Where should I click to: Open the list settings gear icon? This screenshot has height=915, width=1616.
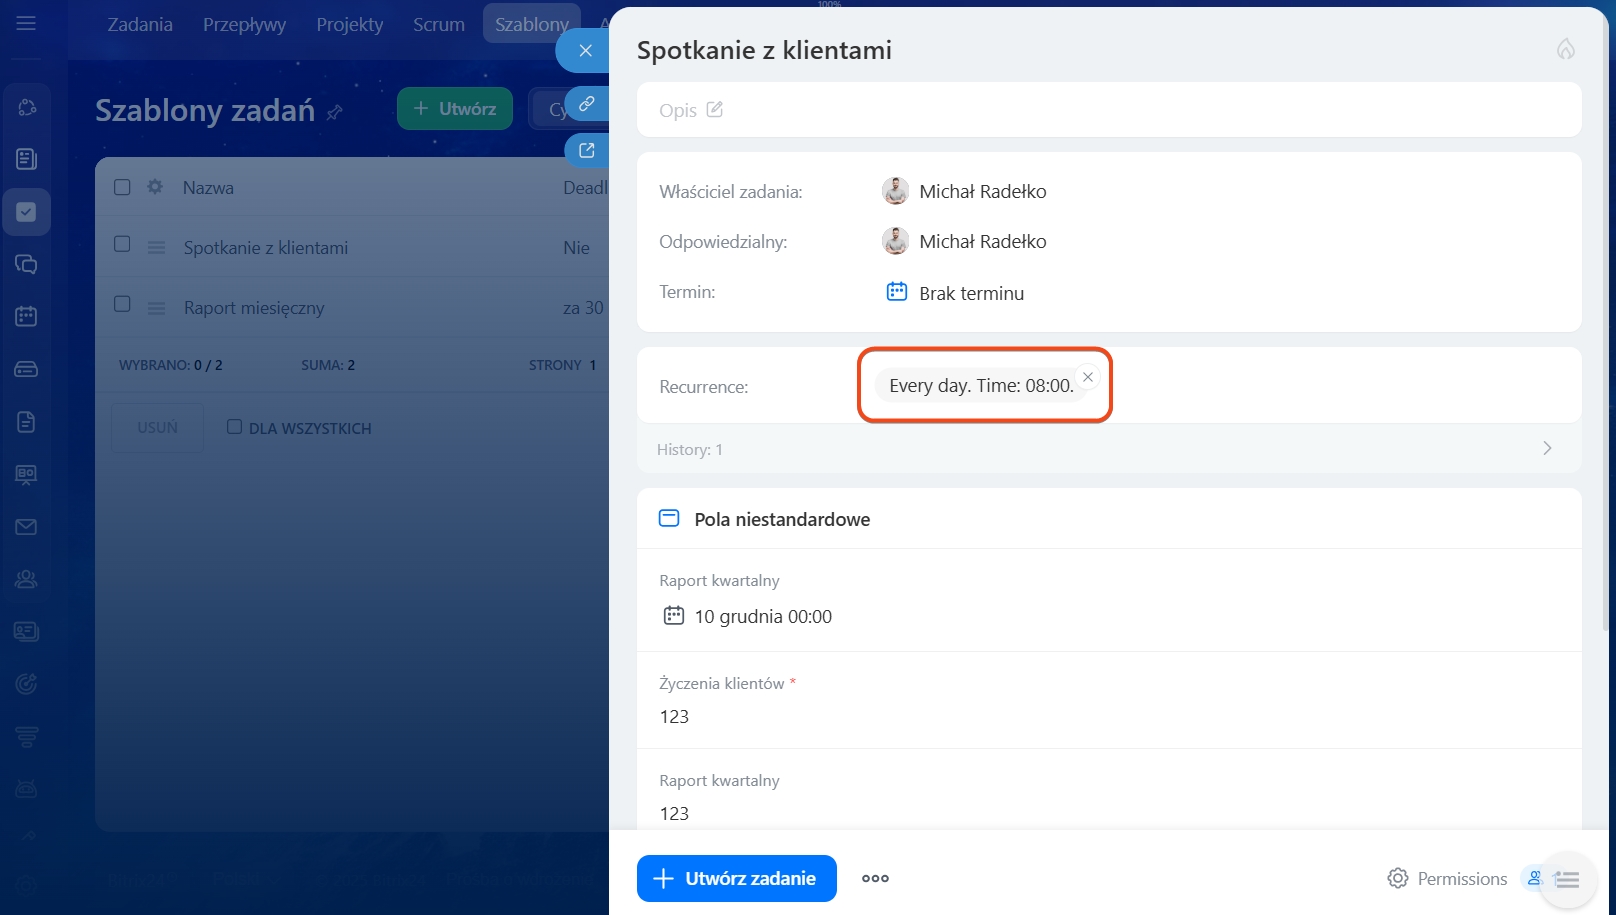[155, 187]
